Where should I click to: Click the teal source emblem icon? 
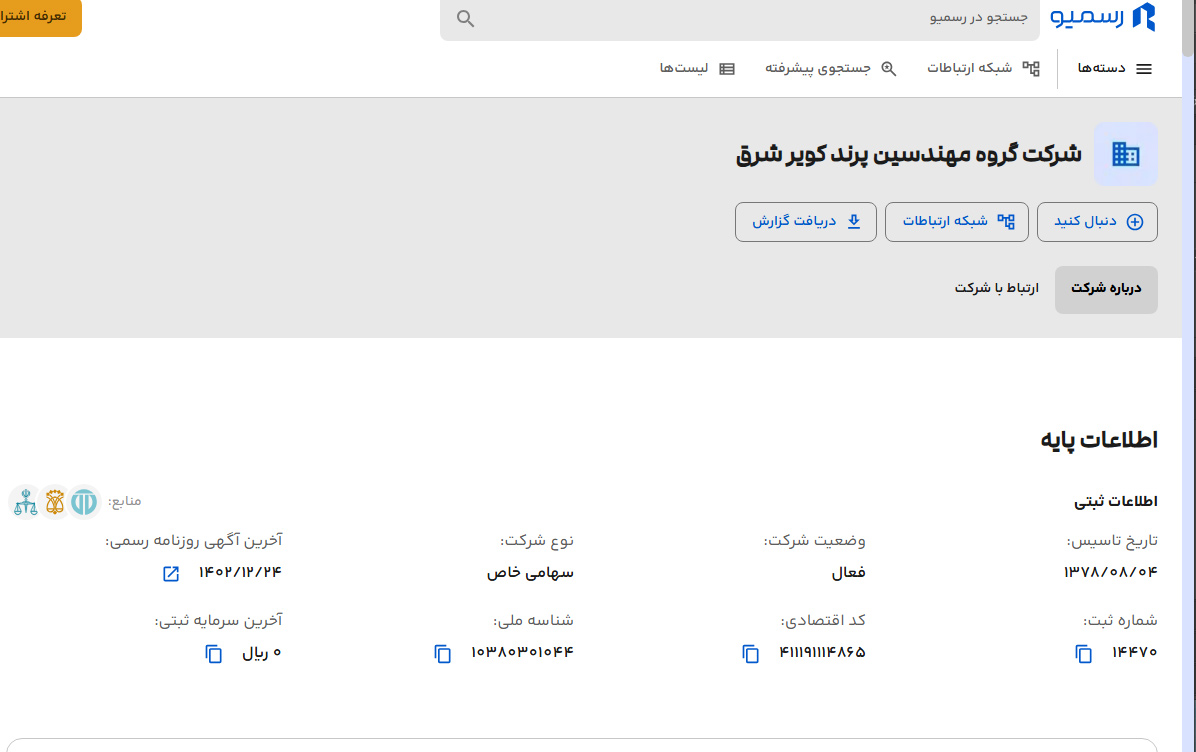(x=84, y=501)
